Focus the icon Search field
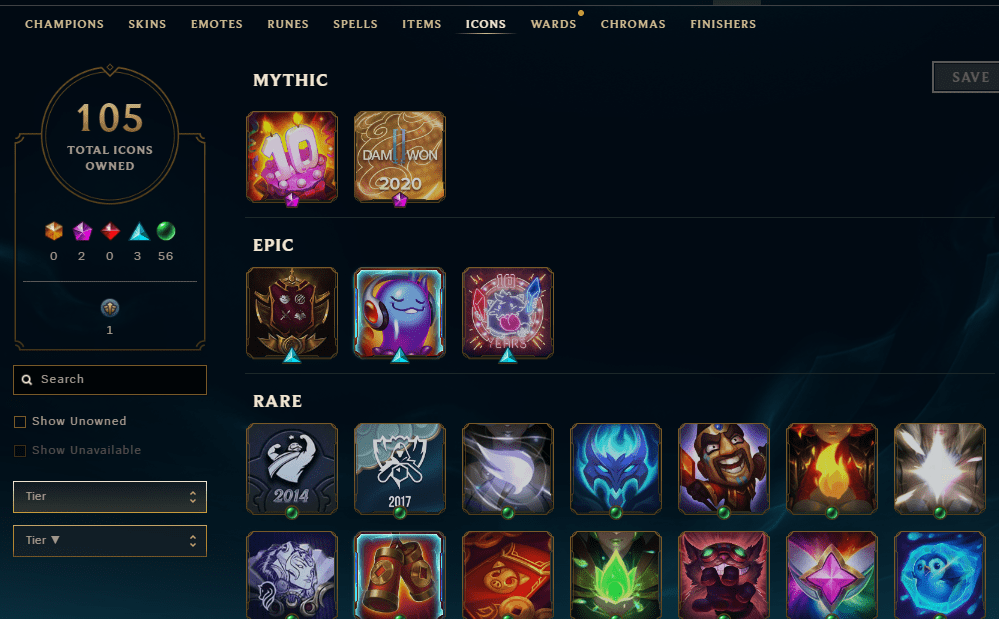Image resolution: width=999 pixels, height=619 pixels. (110, 380)
